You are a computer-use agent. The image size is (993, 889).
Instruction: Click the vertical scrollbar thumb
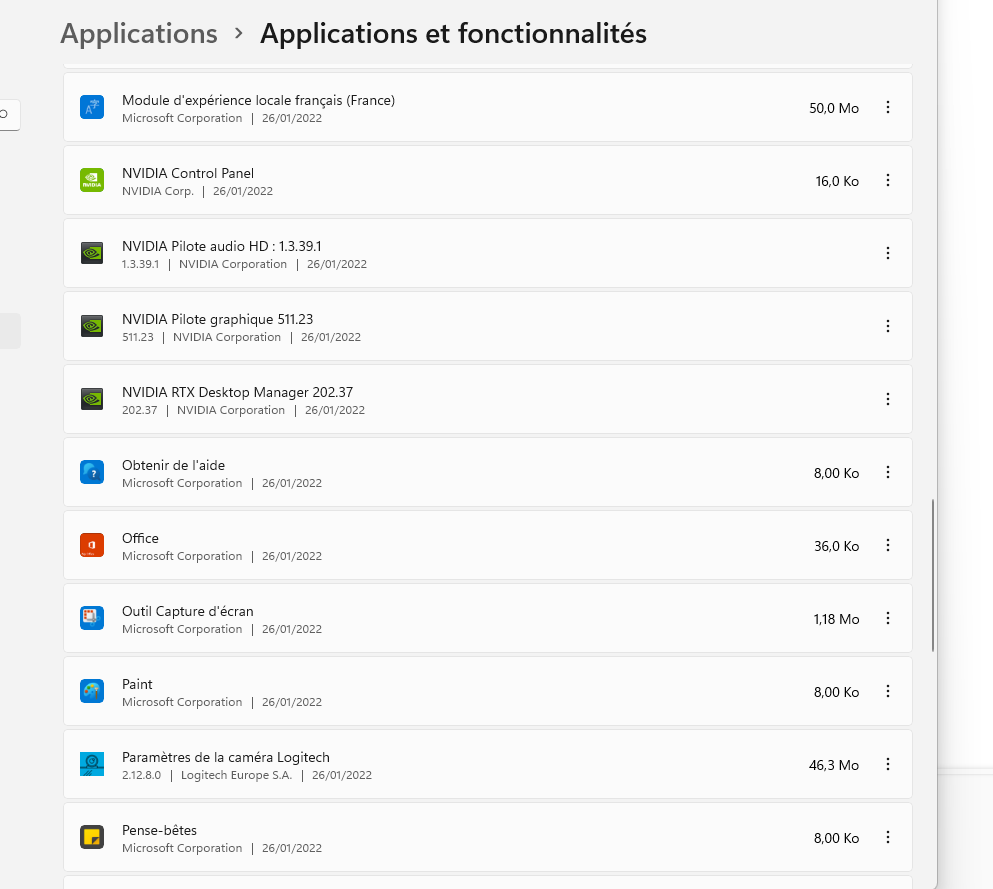tap(933, 575)
